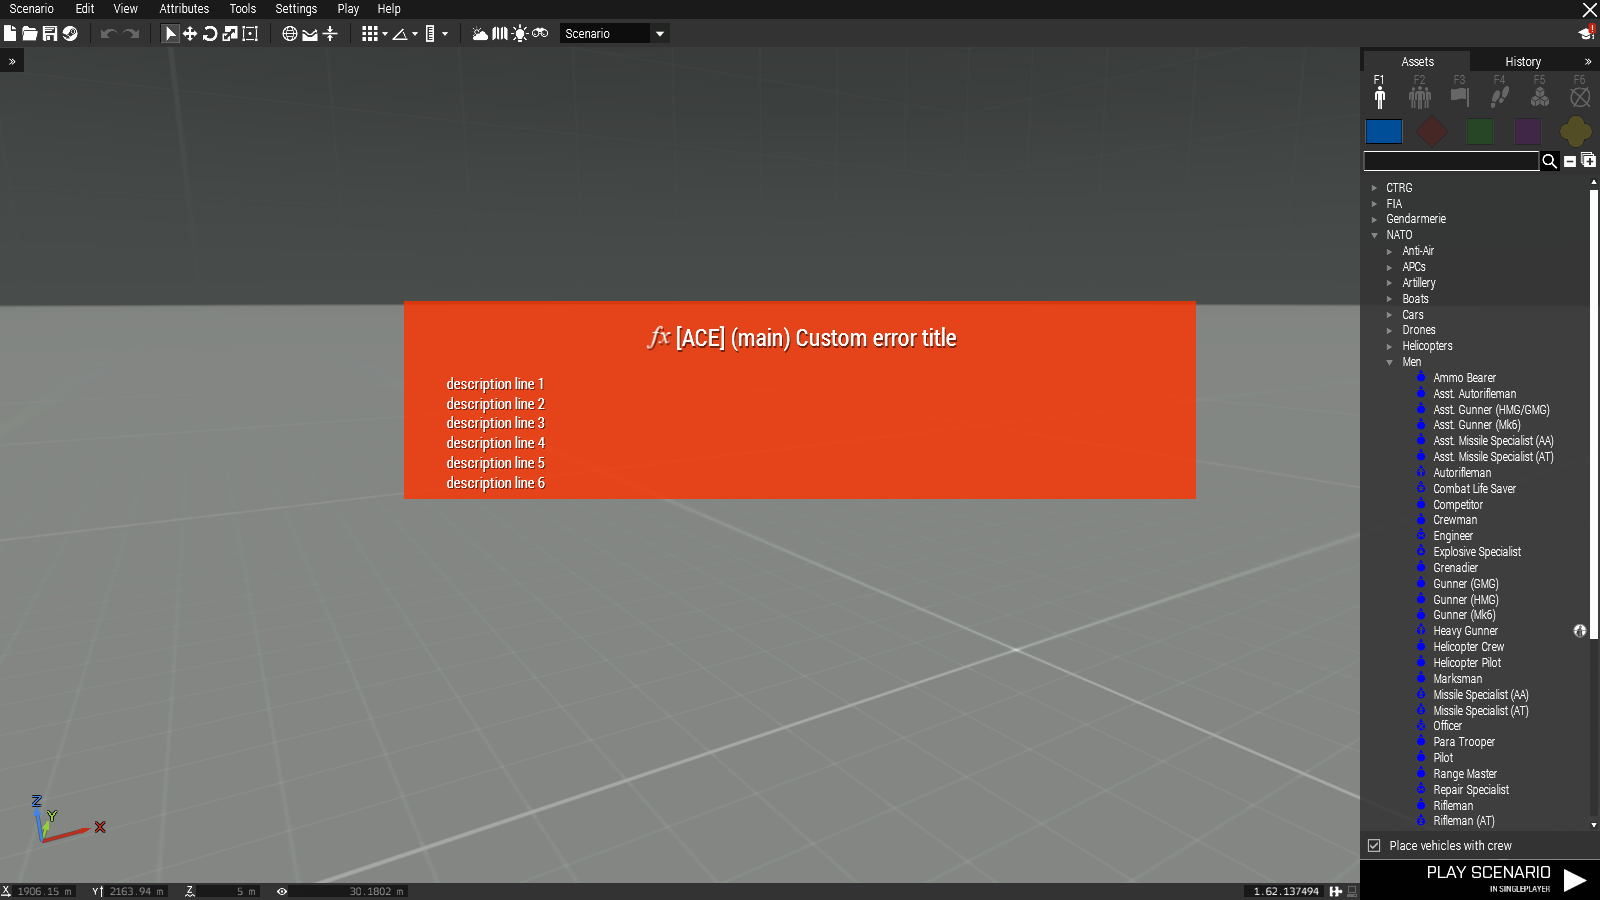Open the Attributes menu
1600x900 pixels.
(184, 9)
